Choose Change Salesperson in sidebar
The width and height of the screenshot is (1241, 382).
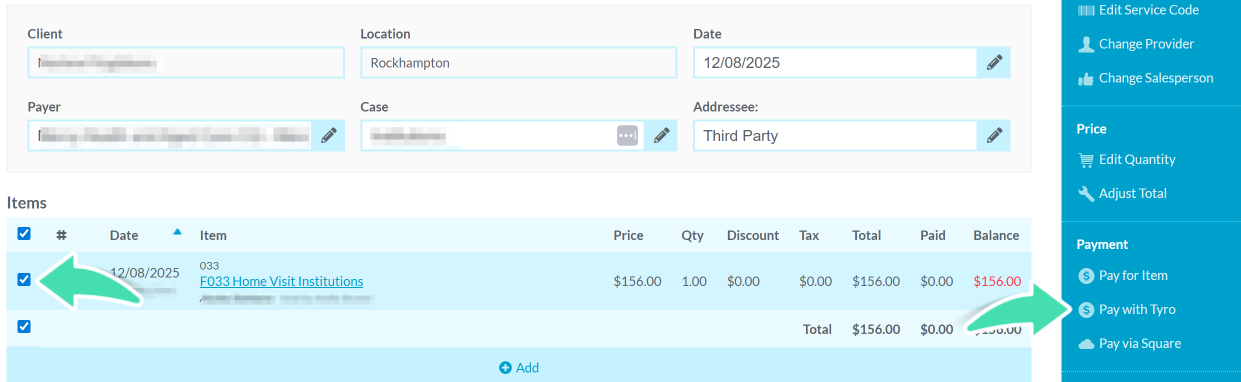(1156, 78)
